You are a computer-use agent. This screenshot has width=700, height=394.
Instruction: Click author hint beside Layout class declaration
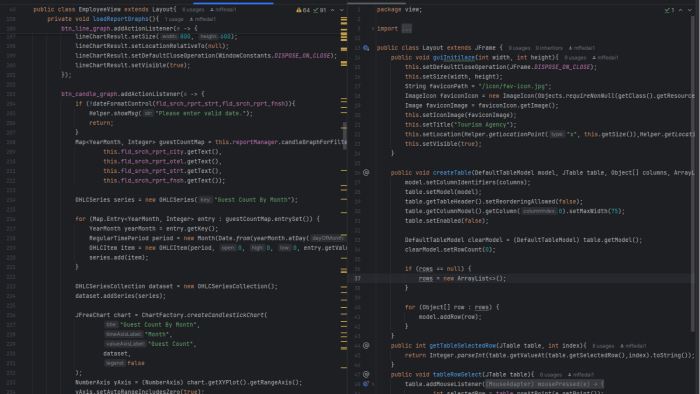click(582, 48)
